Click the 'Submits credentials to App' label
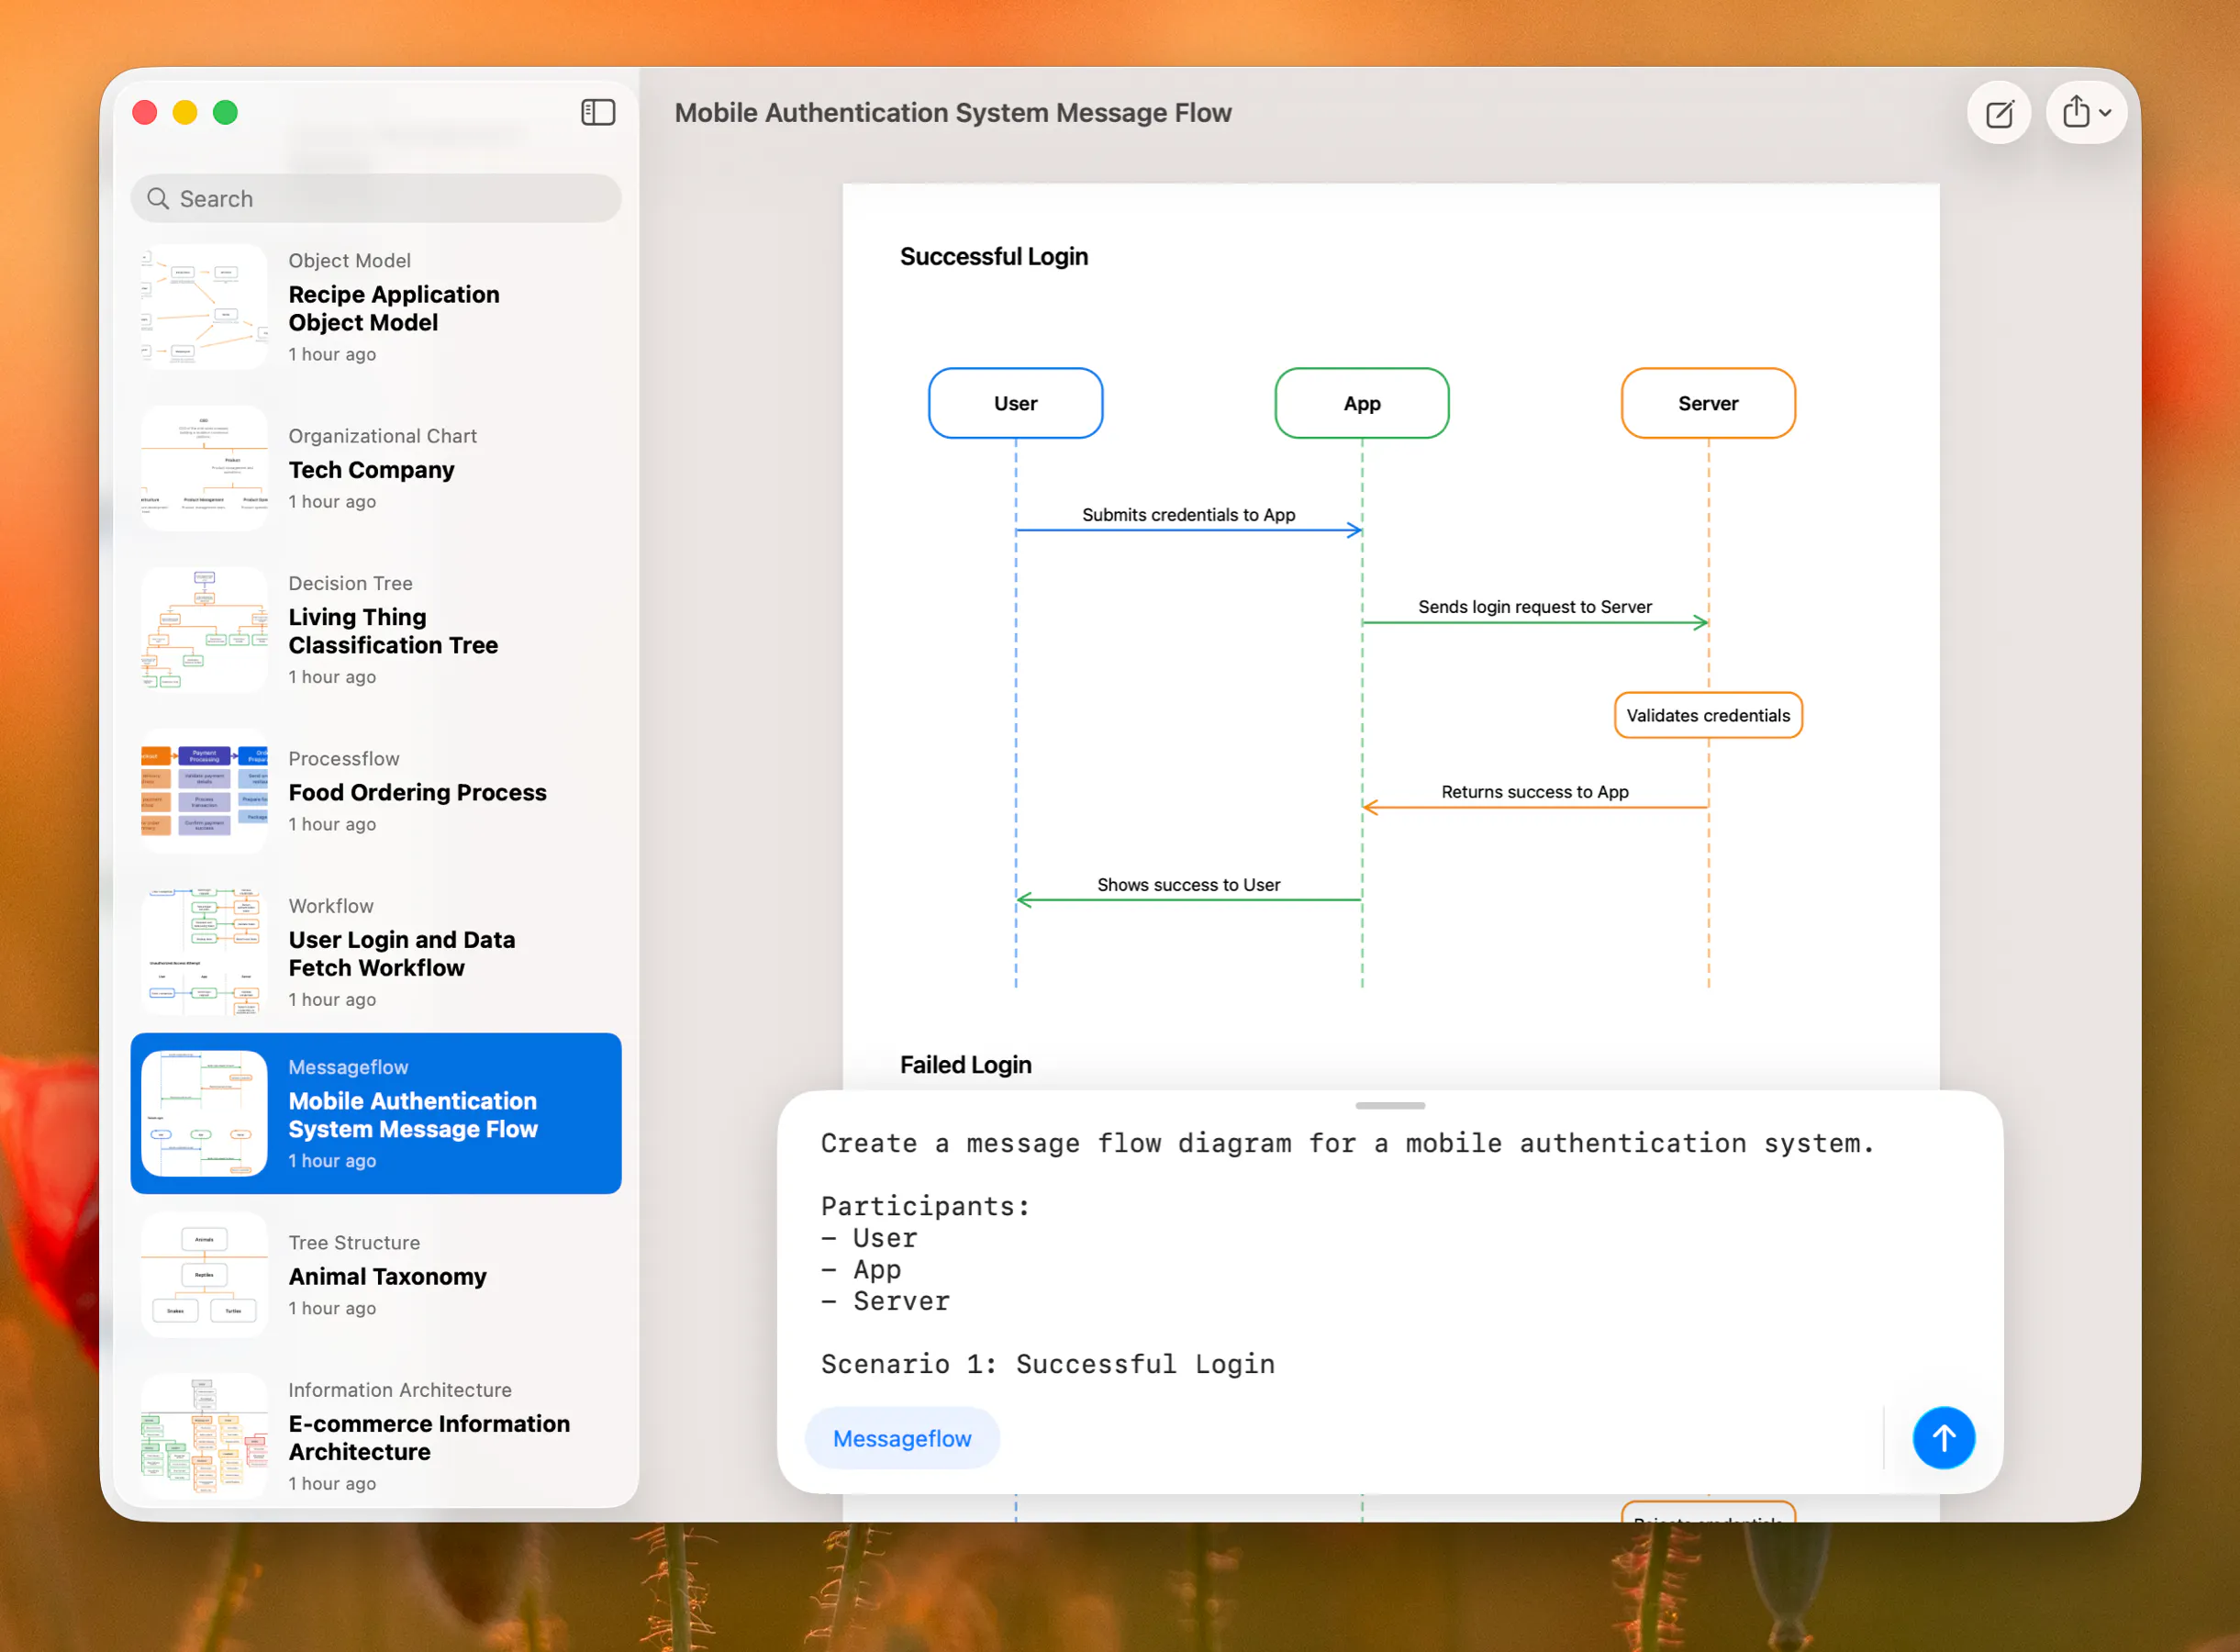 point(1189,514)
